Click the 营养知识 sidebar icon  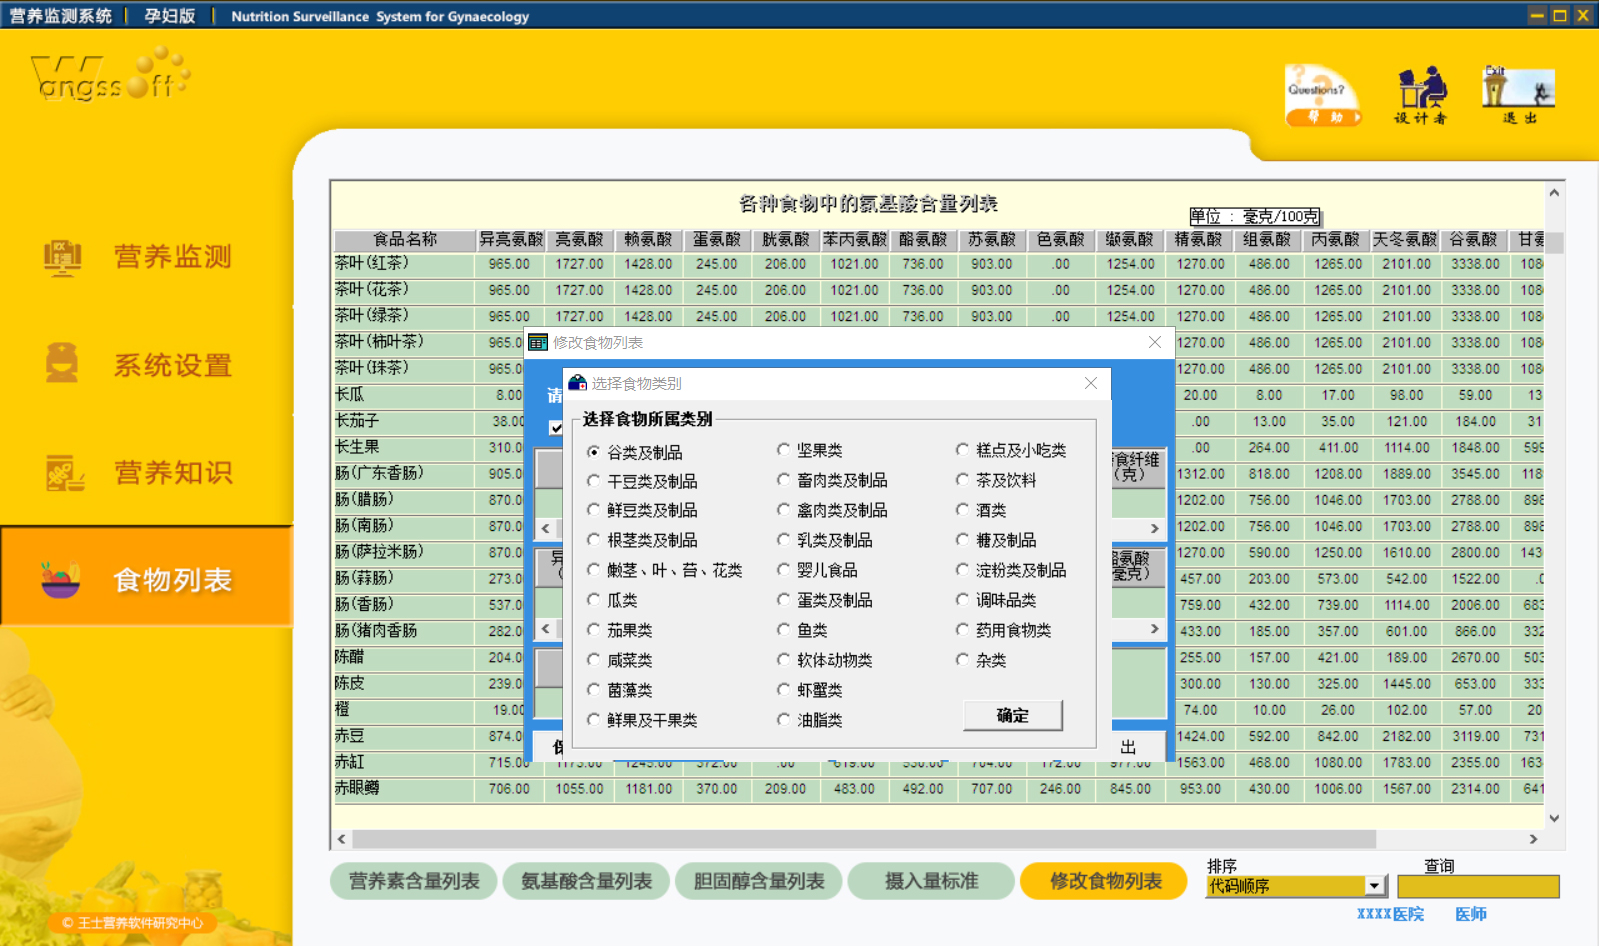[x=64, y=472]
